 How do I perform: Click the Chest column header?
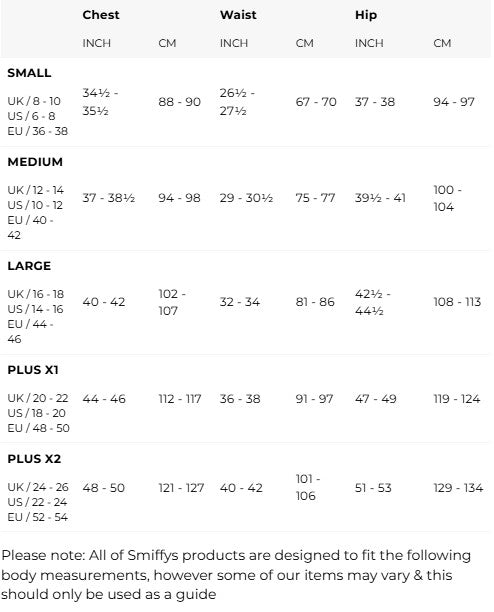[101, 15]
